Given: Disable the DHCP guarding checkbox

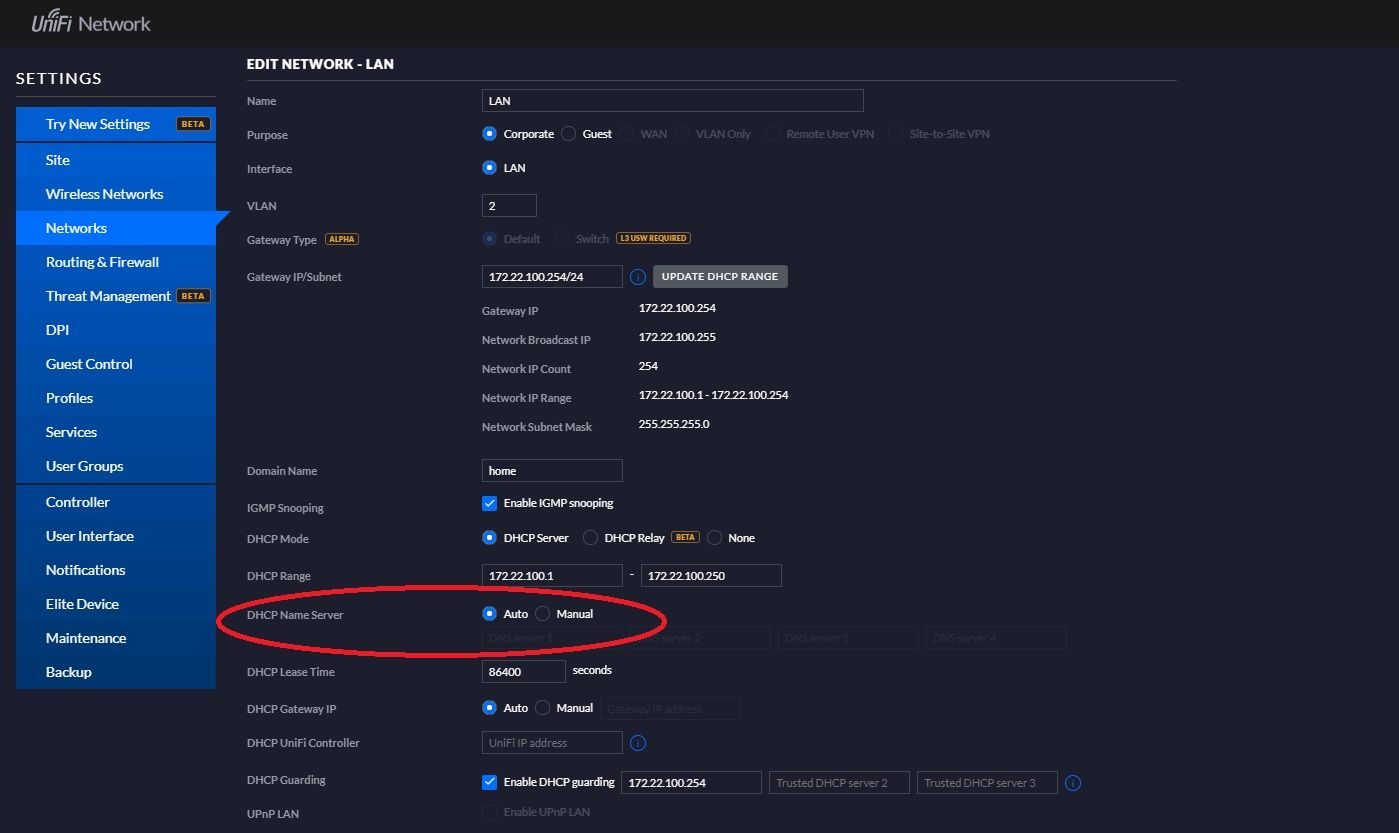Looking at the screenshot, I should [489, 782].
